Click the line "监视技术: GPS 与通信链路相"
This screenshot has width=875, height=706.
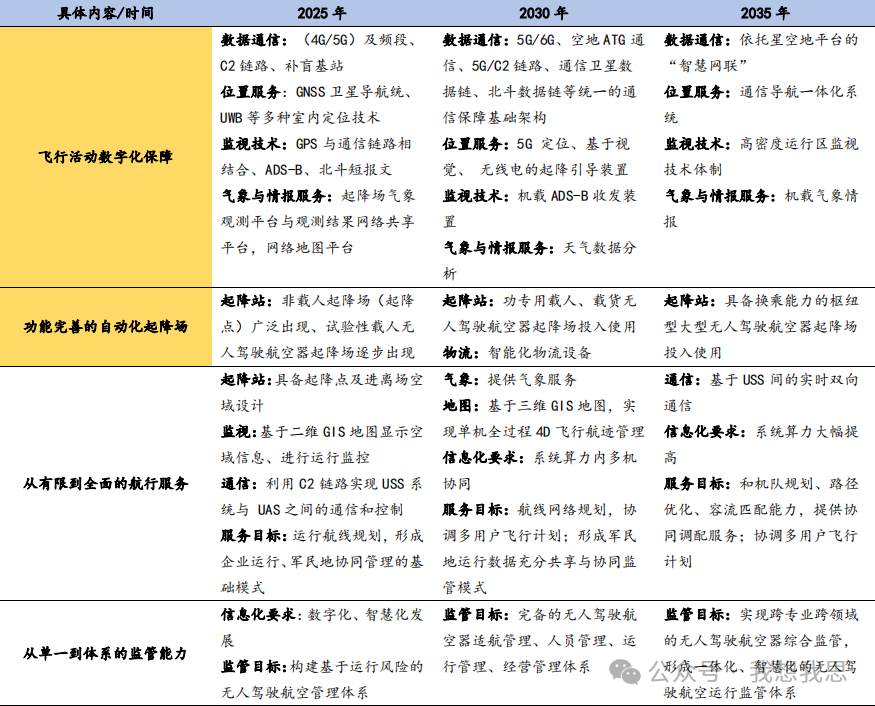pos(316,144)
